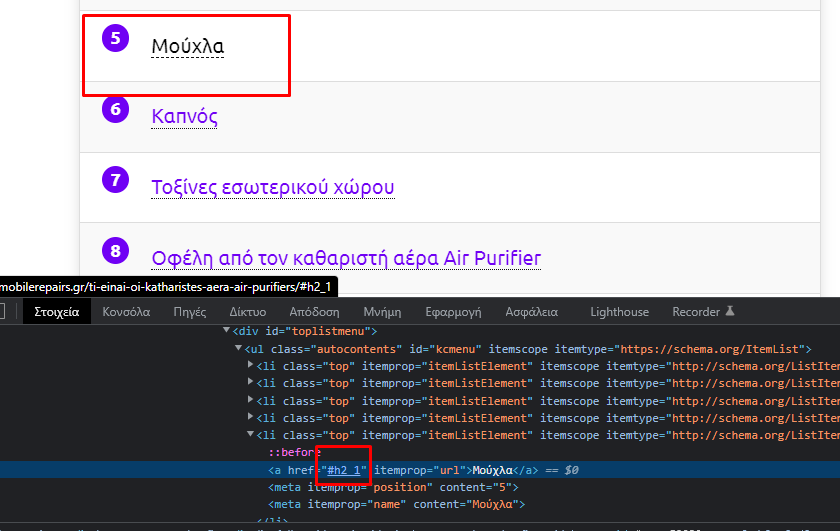Select the numbered circle 6 bullet
Image resolution: width=840 pixels, height=531 pixels.
pos(116,109)
